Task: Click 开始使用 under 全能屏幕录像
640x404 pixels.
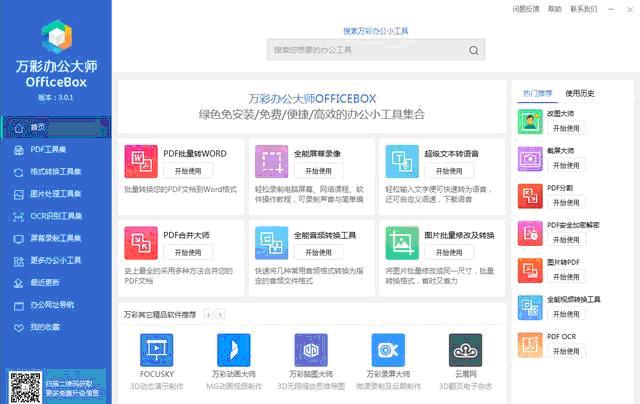Action: [319, 171]
